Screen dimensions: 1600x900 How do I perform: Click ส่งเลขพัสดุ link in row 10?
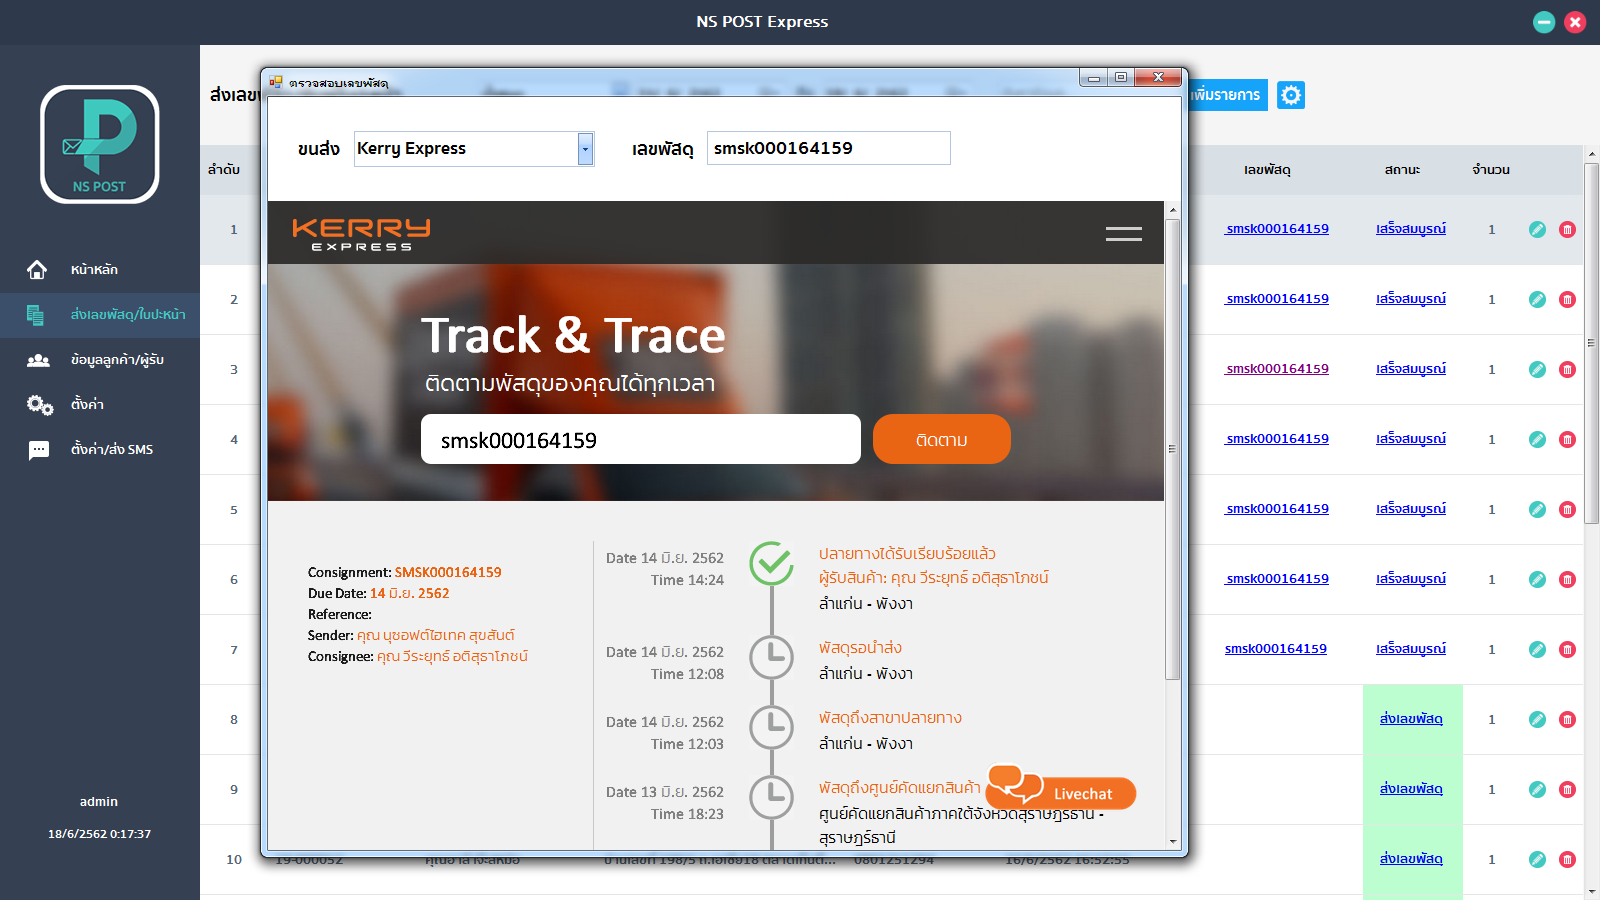(1411, 859)
